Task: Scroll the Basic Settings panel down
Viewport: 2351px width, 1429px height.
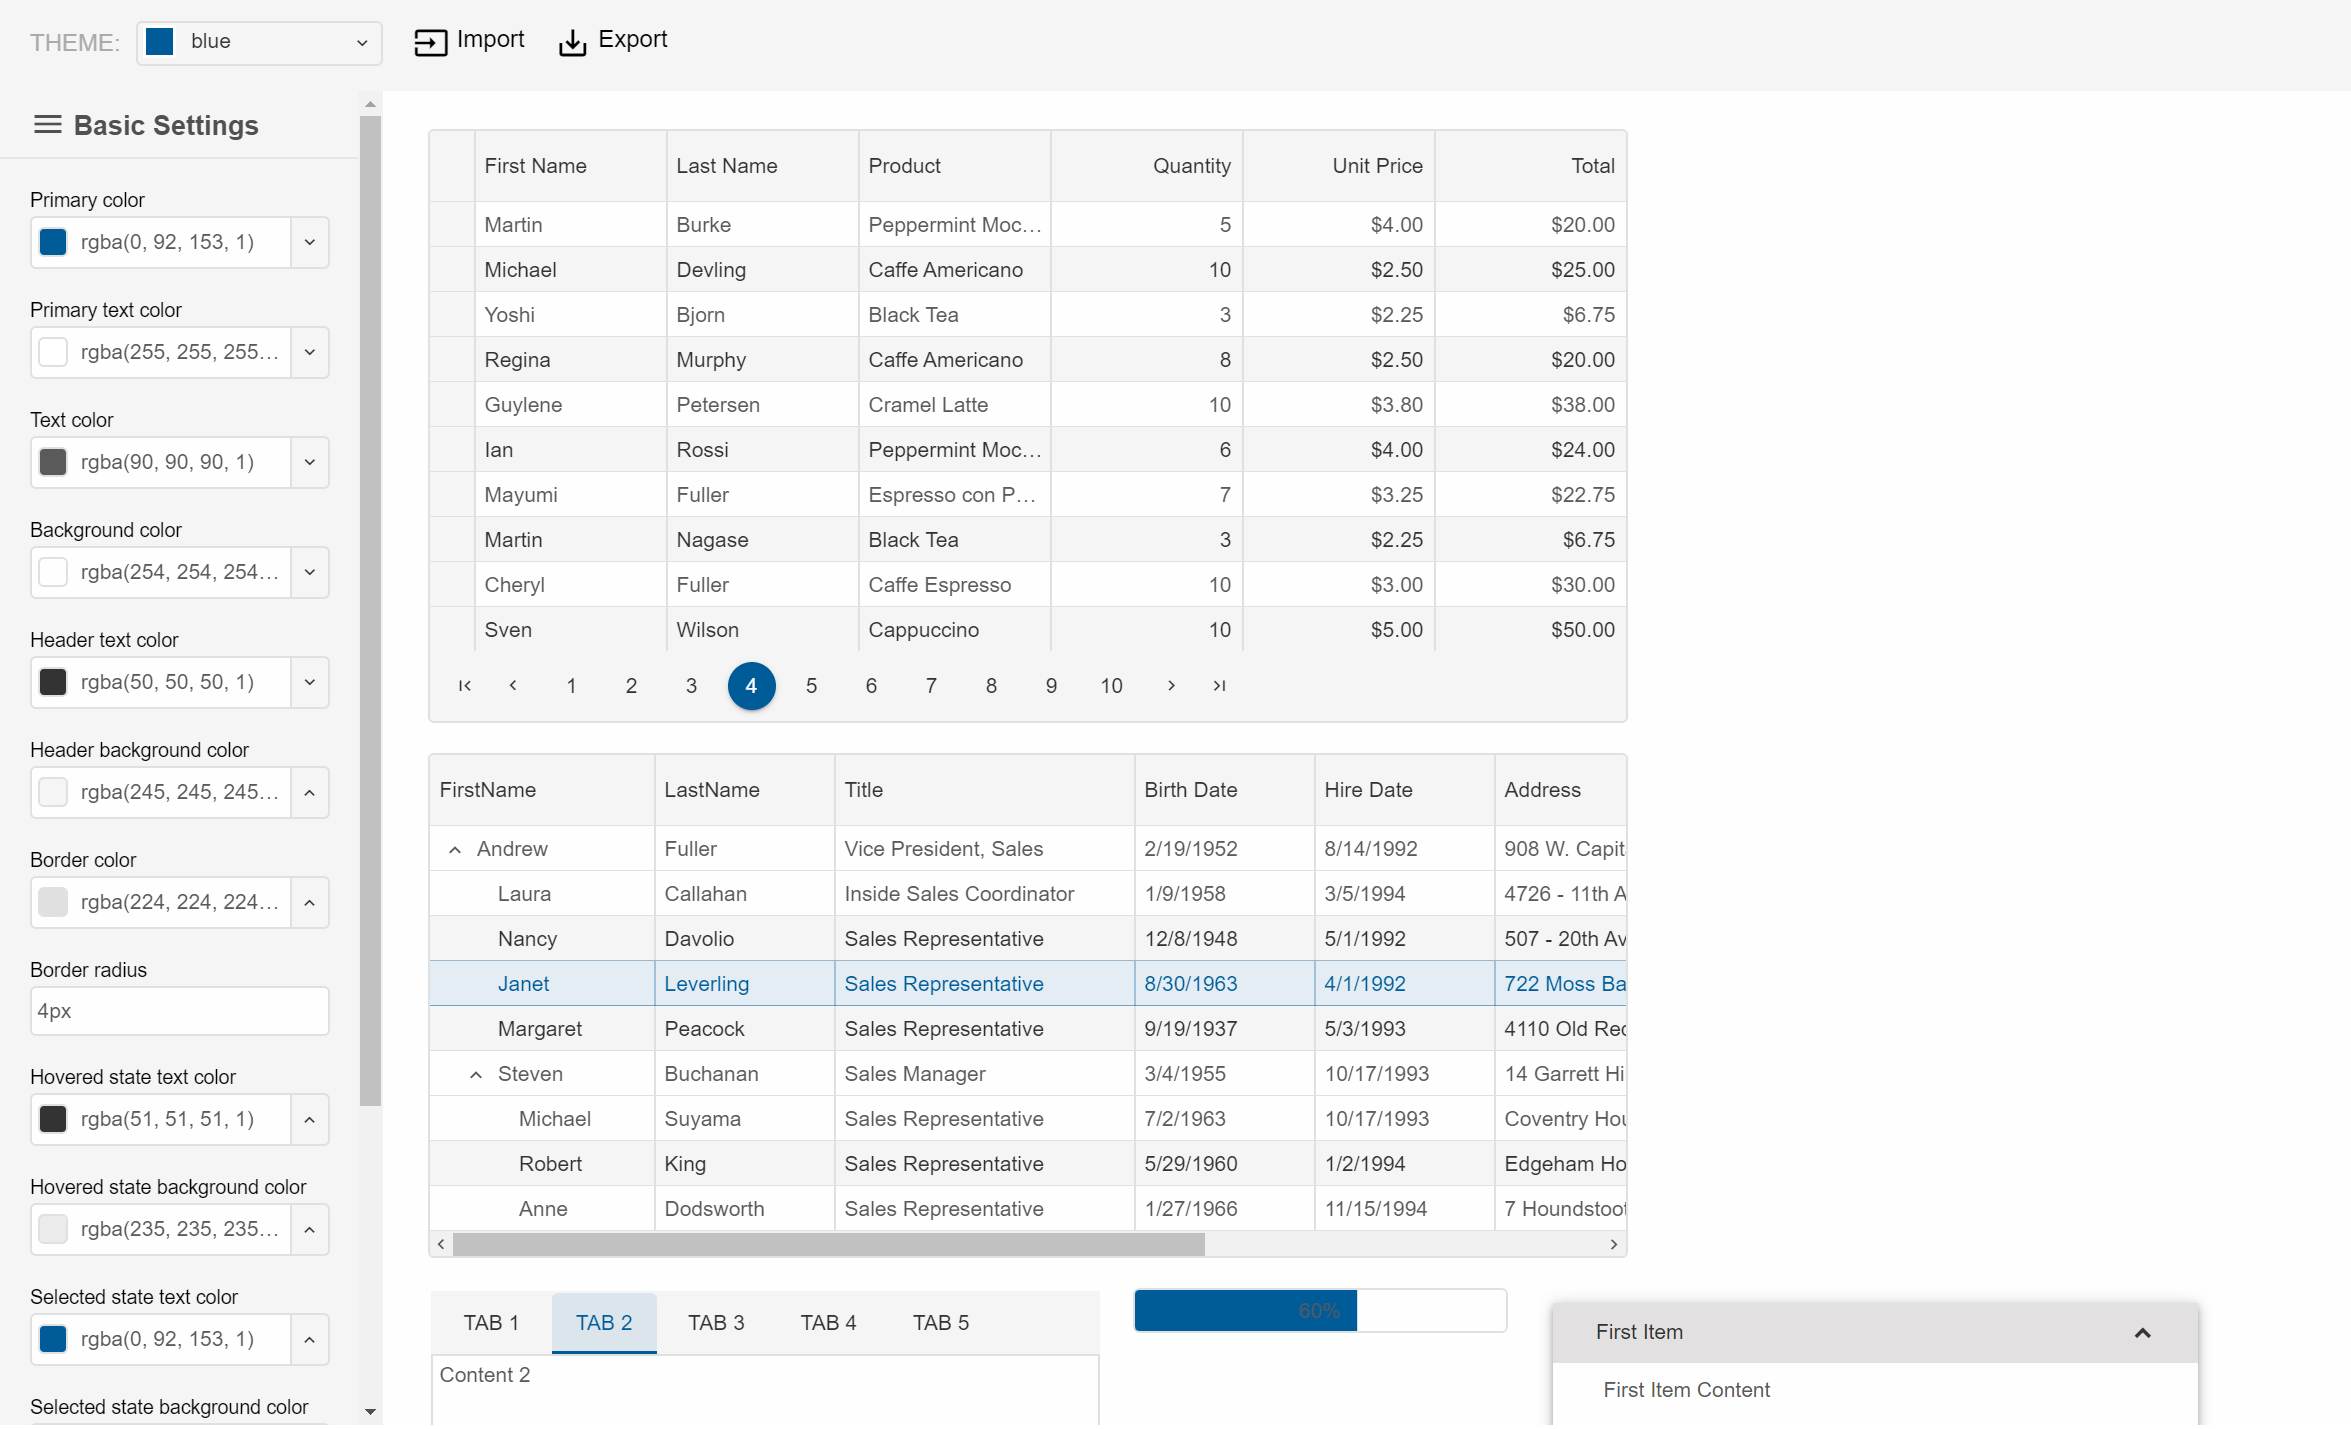Action: point(369,1416)
